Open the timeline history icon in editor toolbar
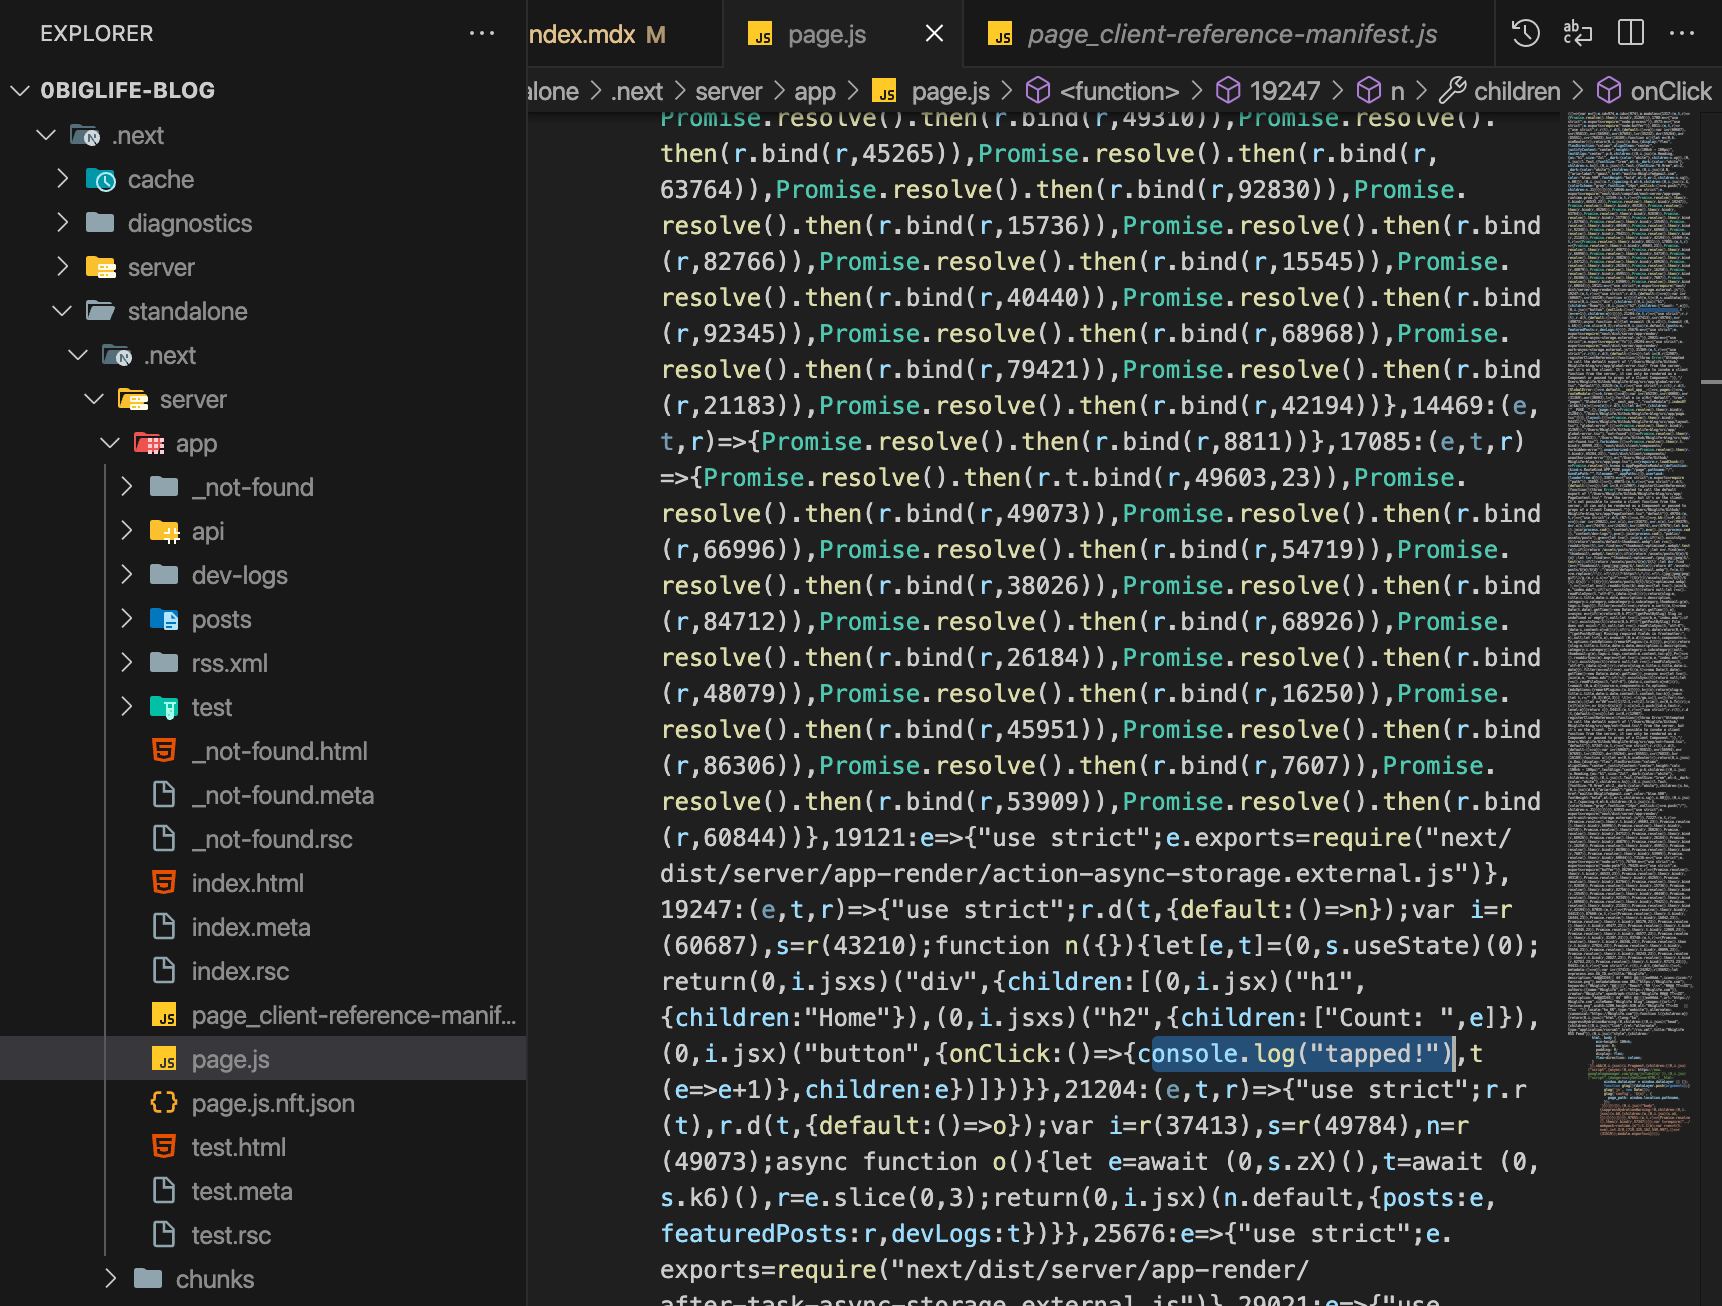The height and width of the screenshot is (1306, 1722). 1525,33
